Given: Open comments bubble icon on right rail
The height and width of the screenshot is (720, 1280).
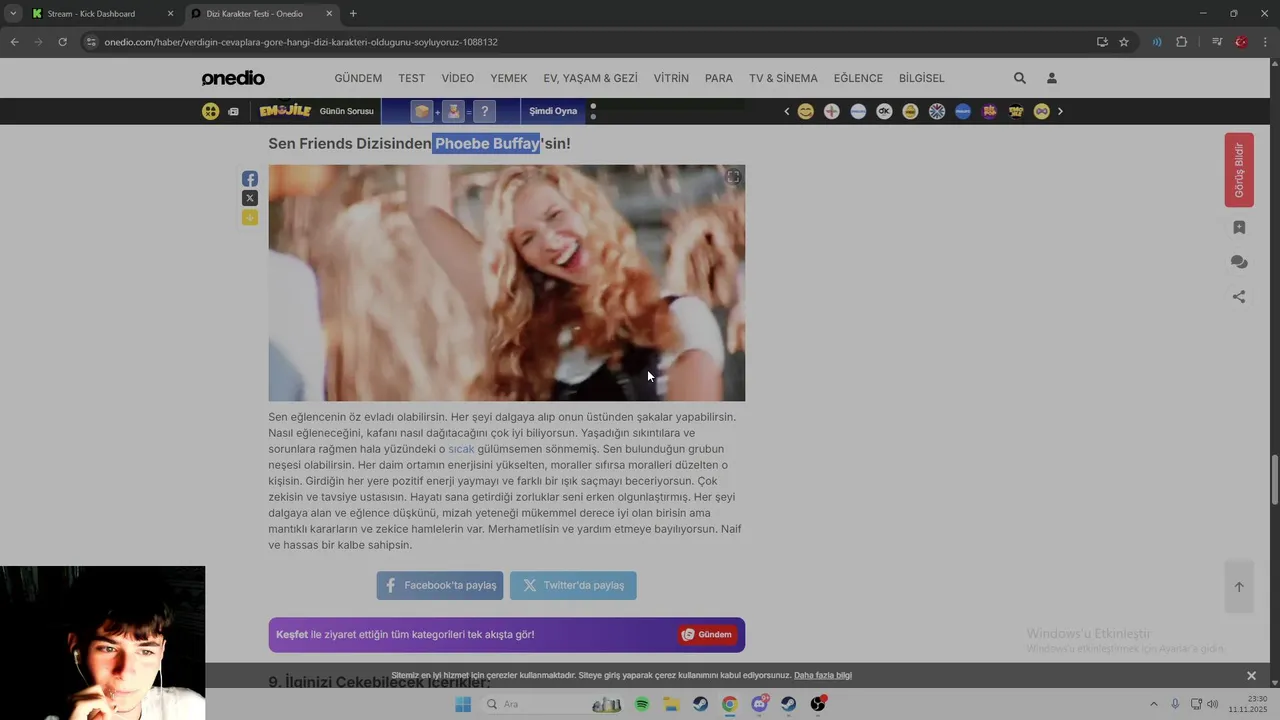Looking at the screenshot, I should coord(1239,262).
